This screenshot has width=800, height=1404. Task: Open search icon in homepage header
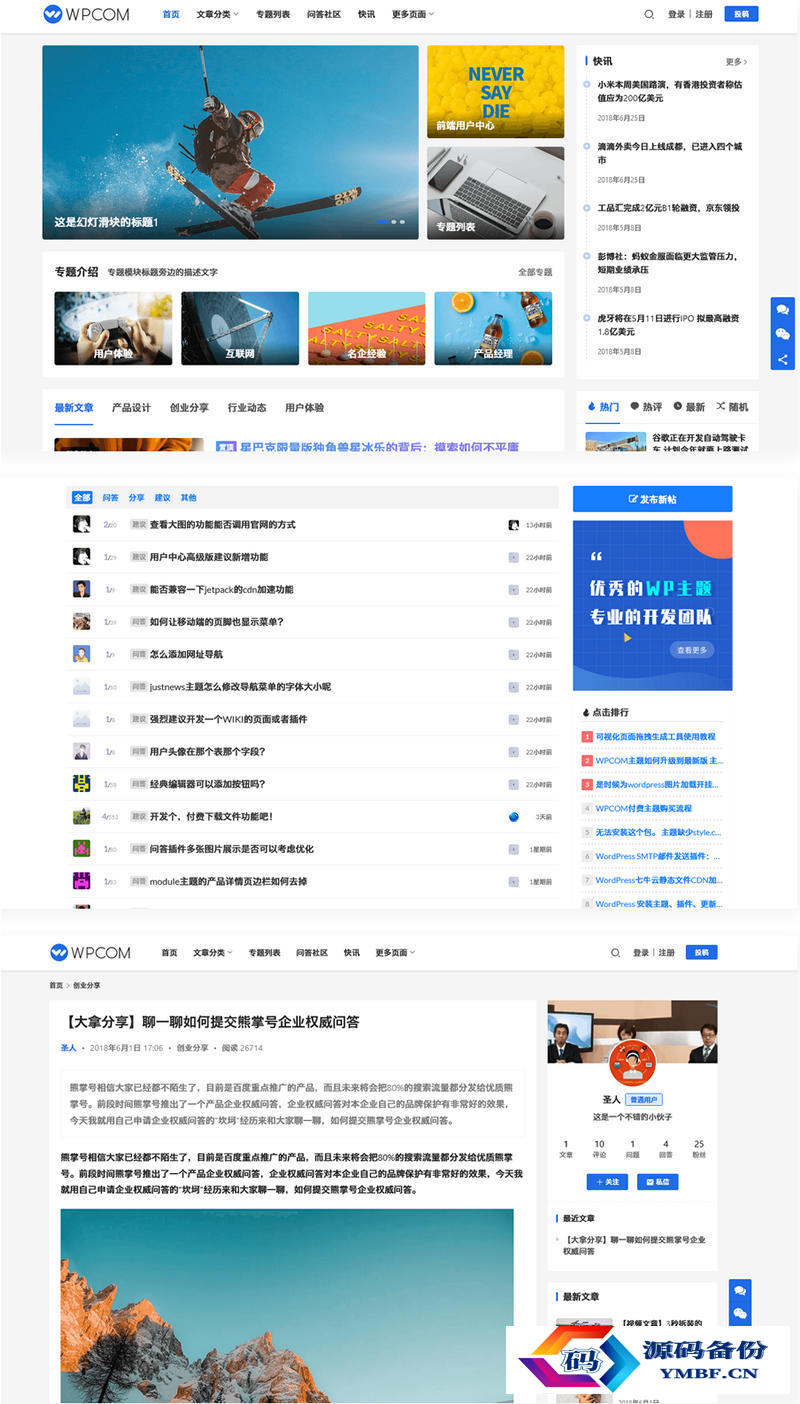pyautogui.click(x=649, y=15)
